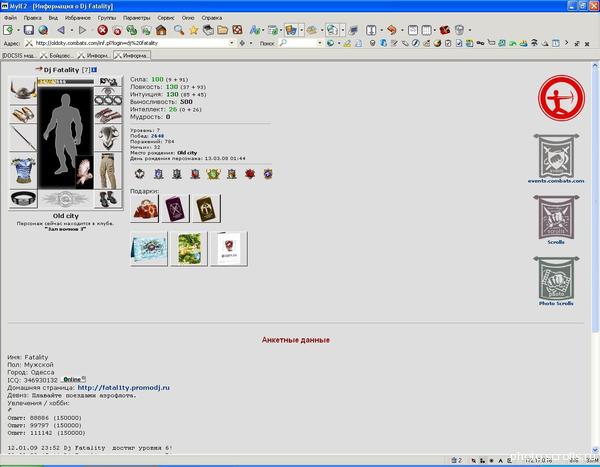Click the red circular archer emblem

pyautogui.click(x=561, y=98)
